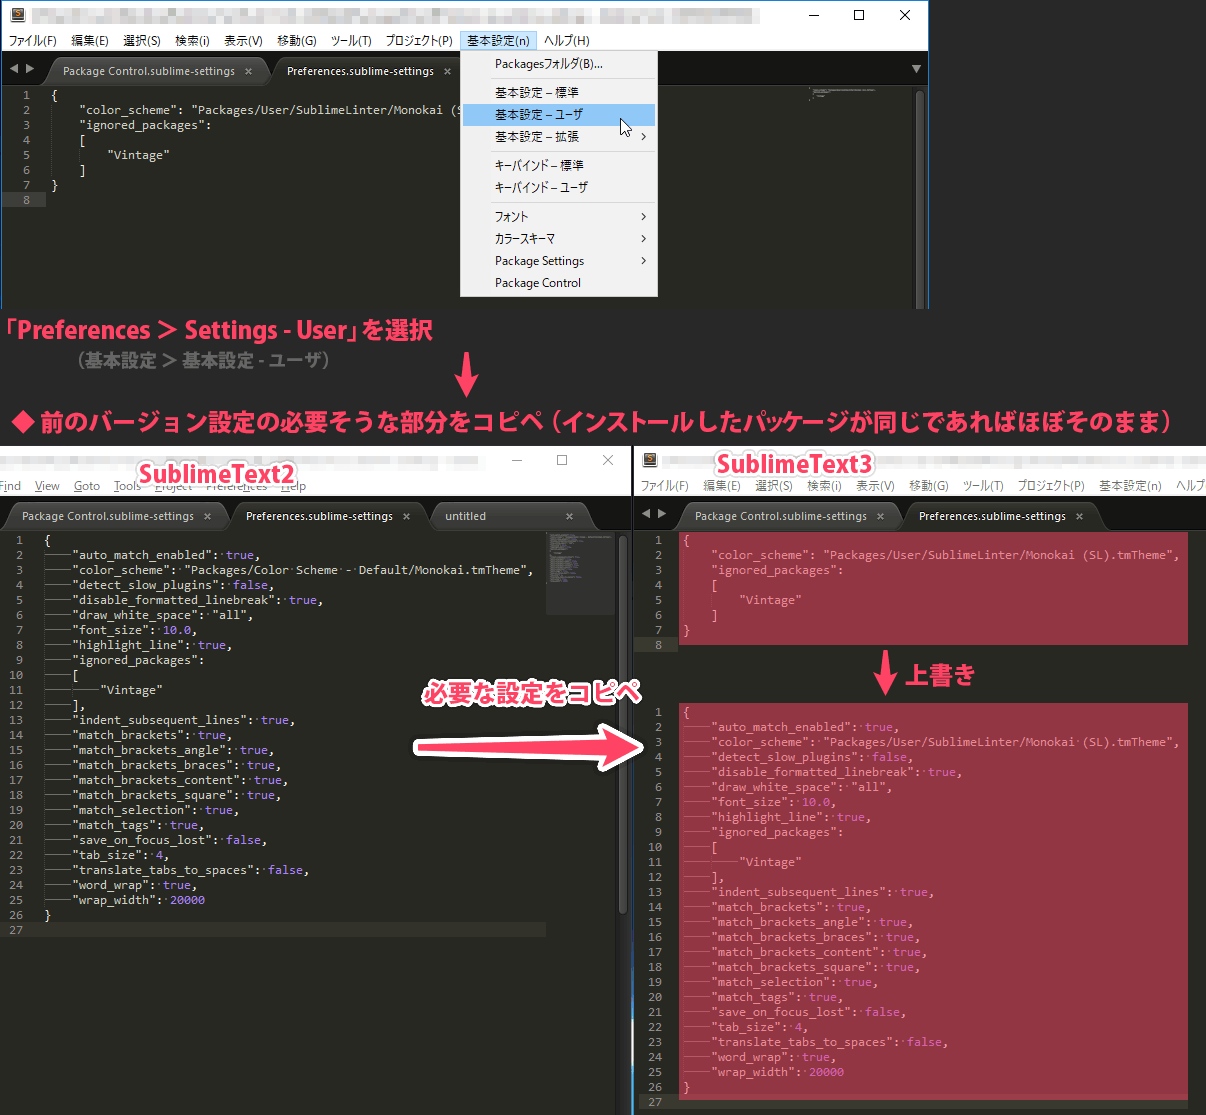The image size is (1206, 1115).
Task: Open 表示(V) menu in top window
Action: tap(243, 41)
